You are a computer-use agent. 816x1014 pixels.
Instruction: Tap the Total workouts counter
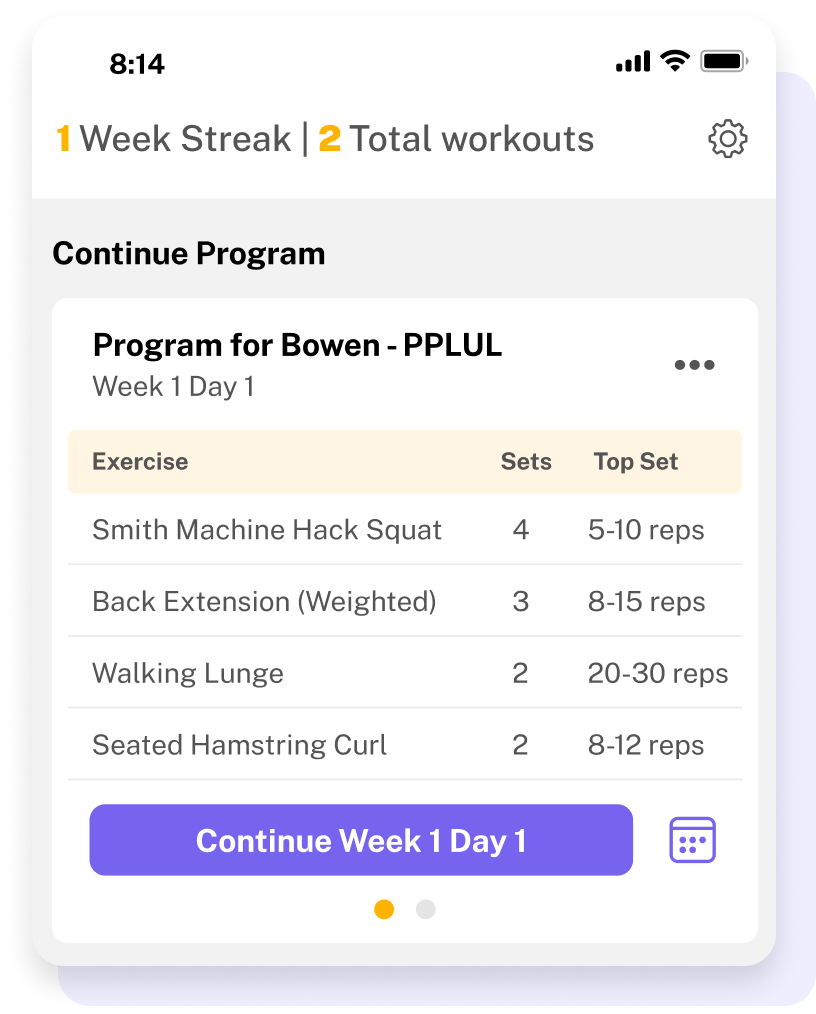[x=456, y=138]
